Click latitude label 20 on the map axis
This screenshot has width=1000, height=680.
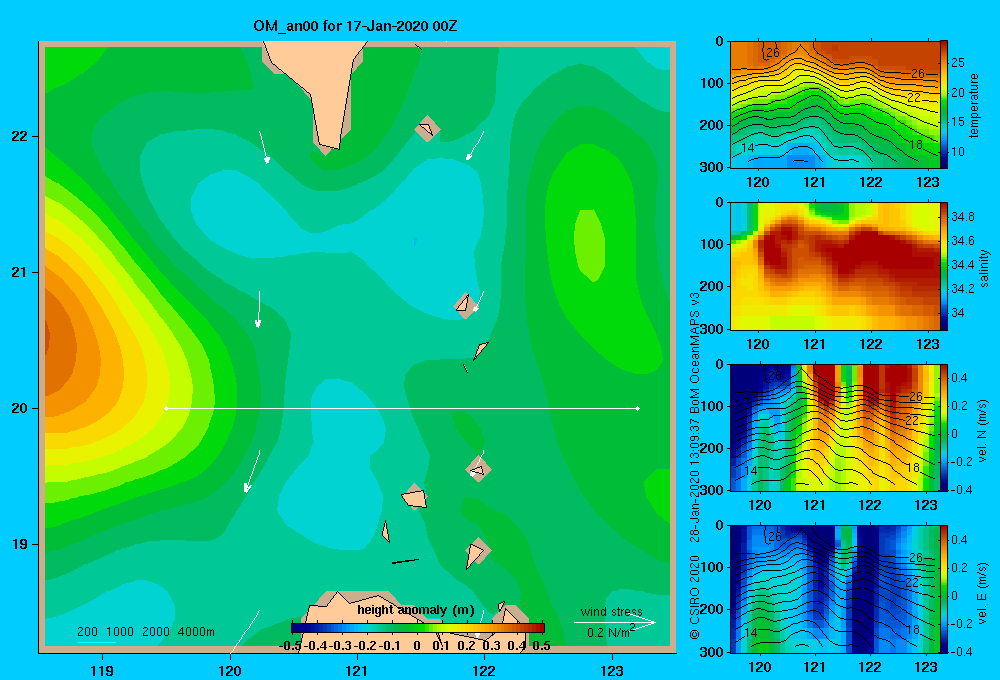click(x=20, y=408)
